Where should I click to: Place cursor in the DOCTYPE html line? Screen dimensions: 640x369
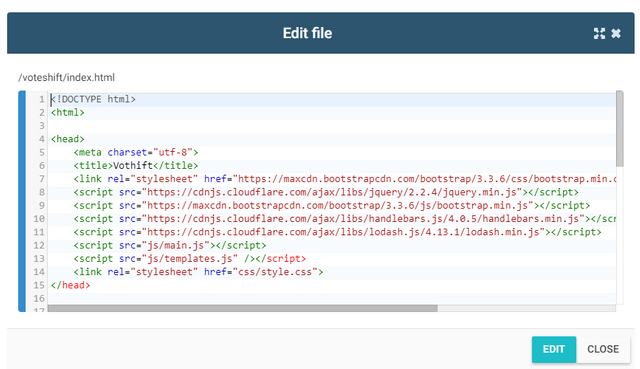[x=93, y=100]
